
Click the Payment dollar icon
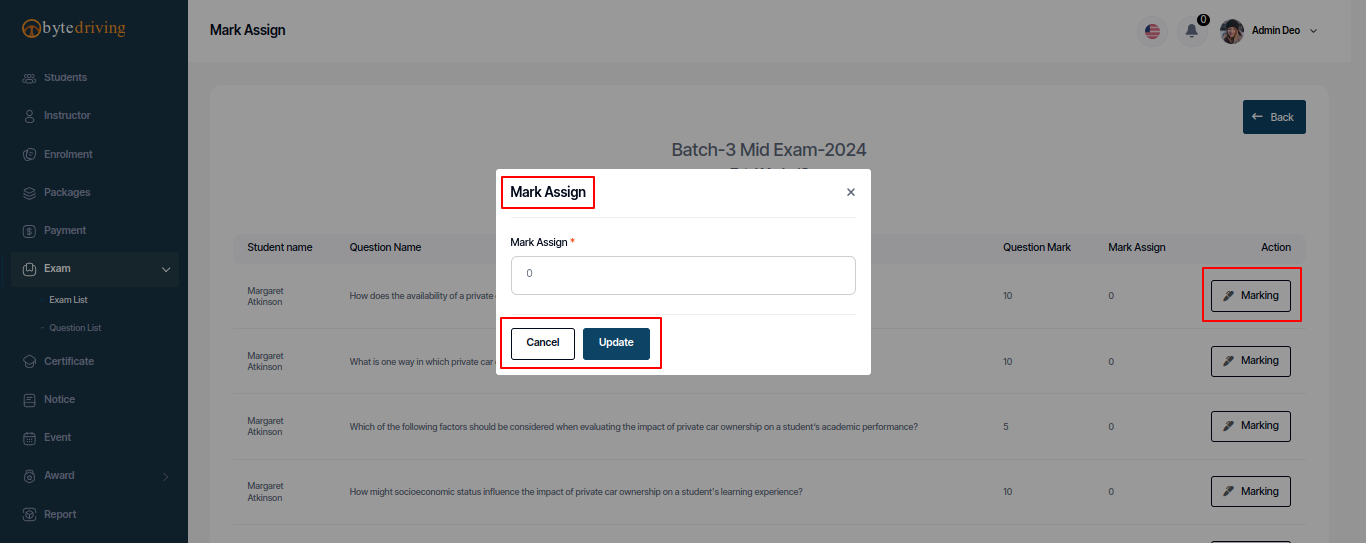pos(29,230)
